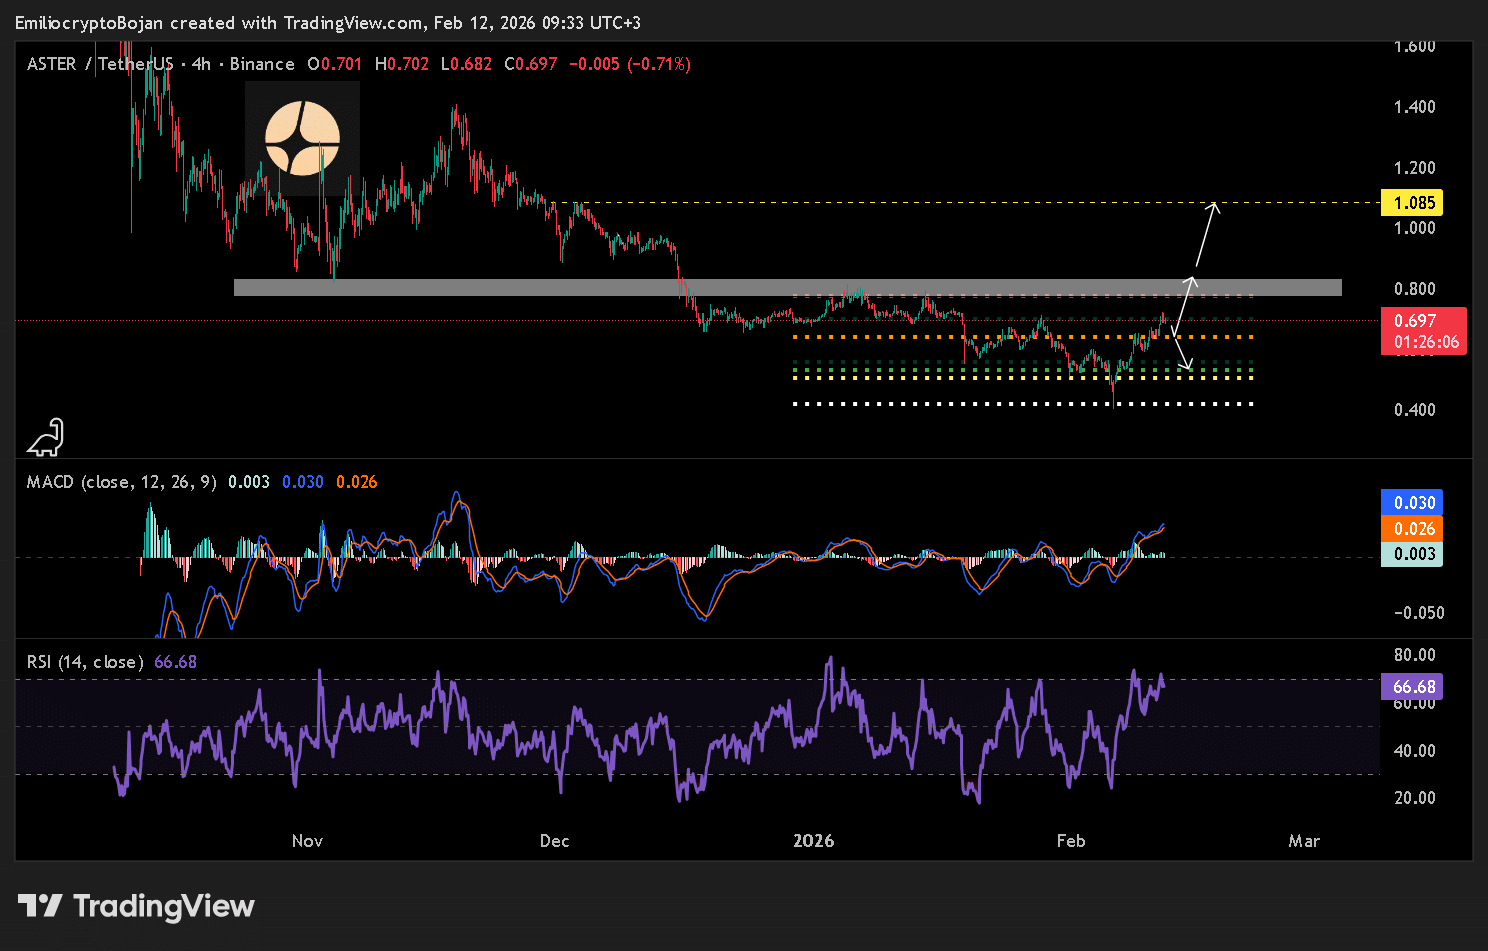Click the dinosaur icon on the chart
1488x951 pixels.
tap(46, 437)
